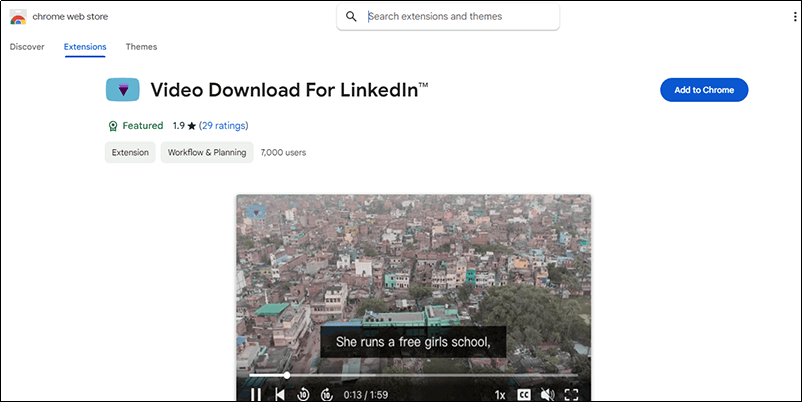803x403 pixels.
Task: Pause the video with the pause button
Action: coord(256,394)
